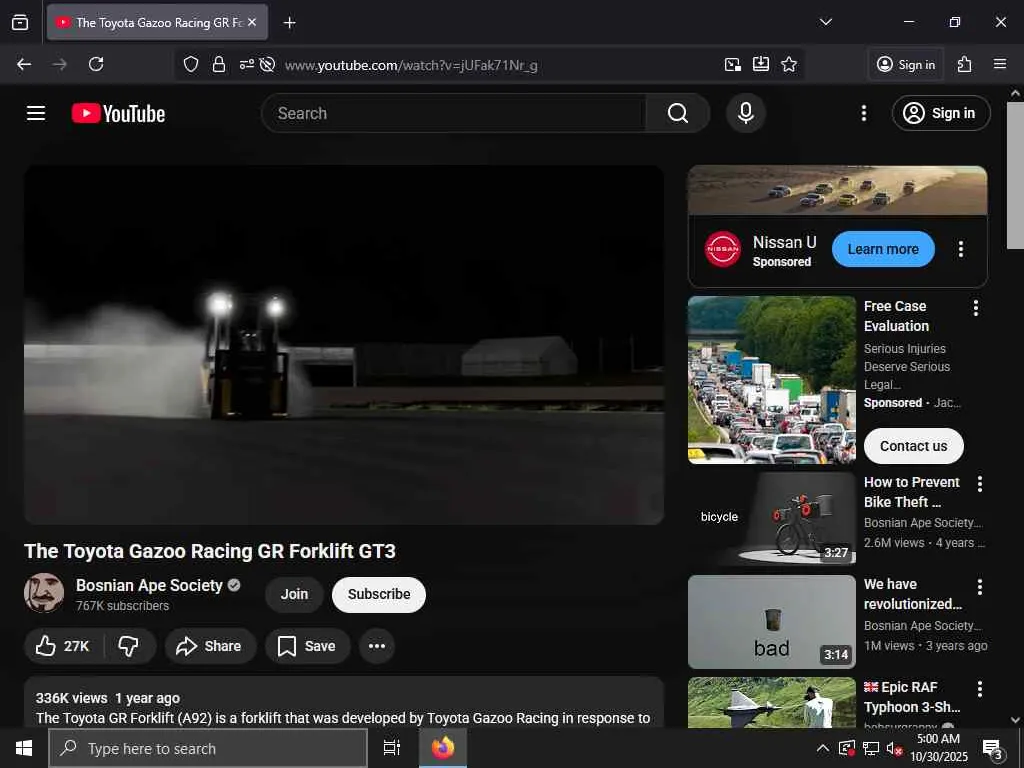
Task: Dislike the video with thumbs down
Action: point(129,646)
